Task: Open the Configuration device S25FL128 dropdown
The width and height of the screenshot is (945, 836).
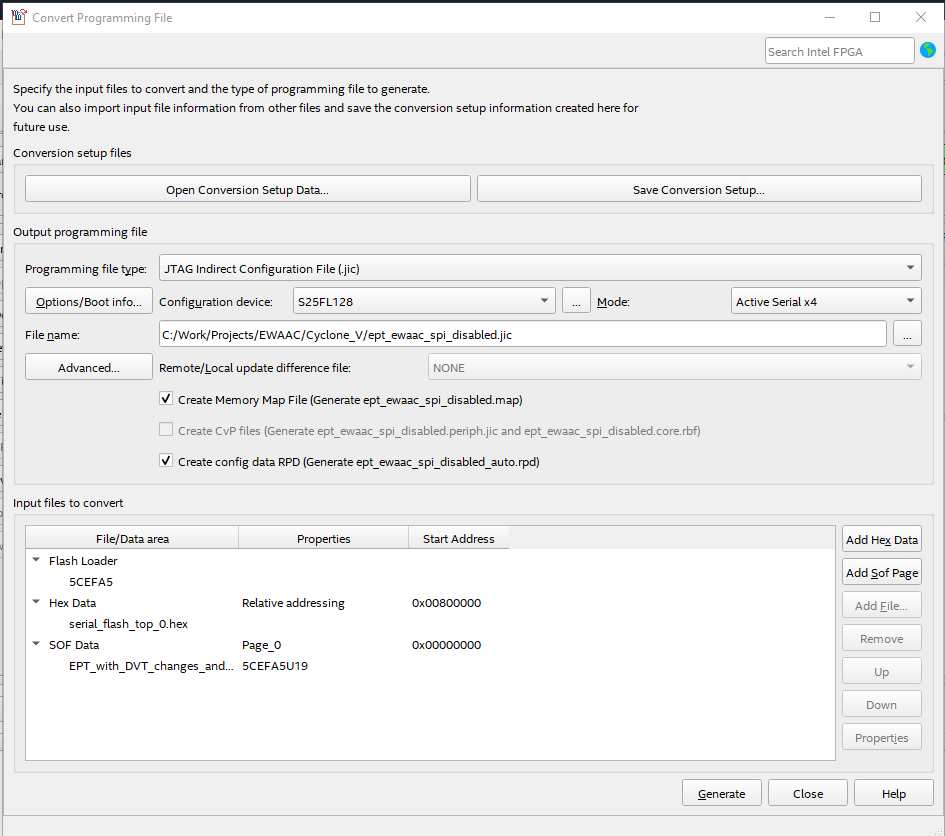Action: pyautogui.click(x=424, y=301)
